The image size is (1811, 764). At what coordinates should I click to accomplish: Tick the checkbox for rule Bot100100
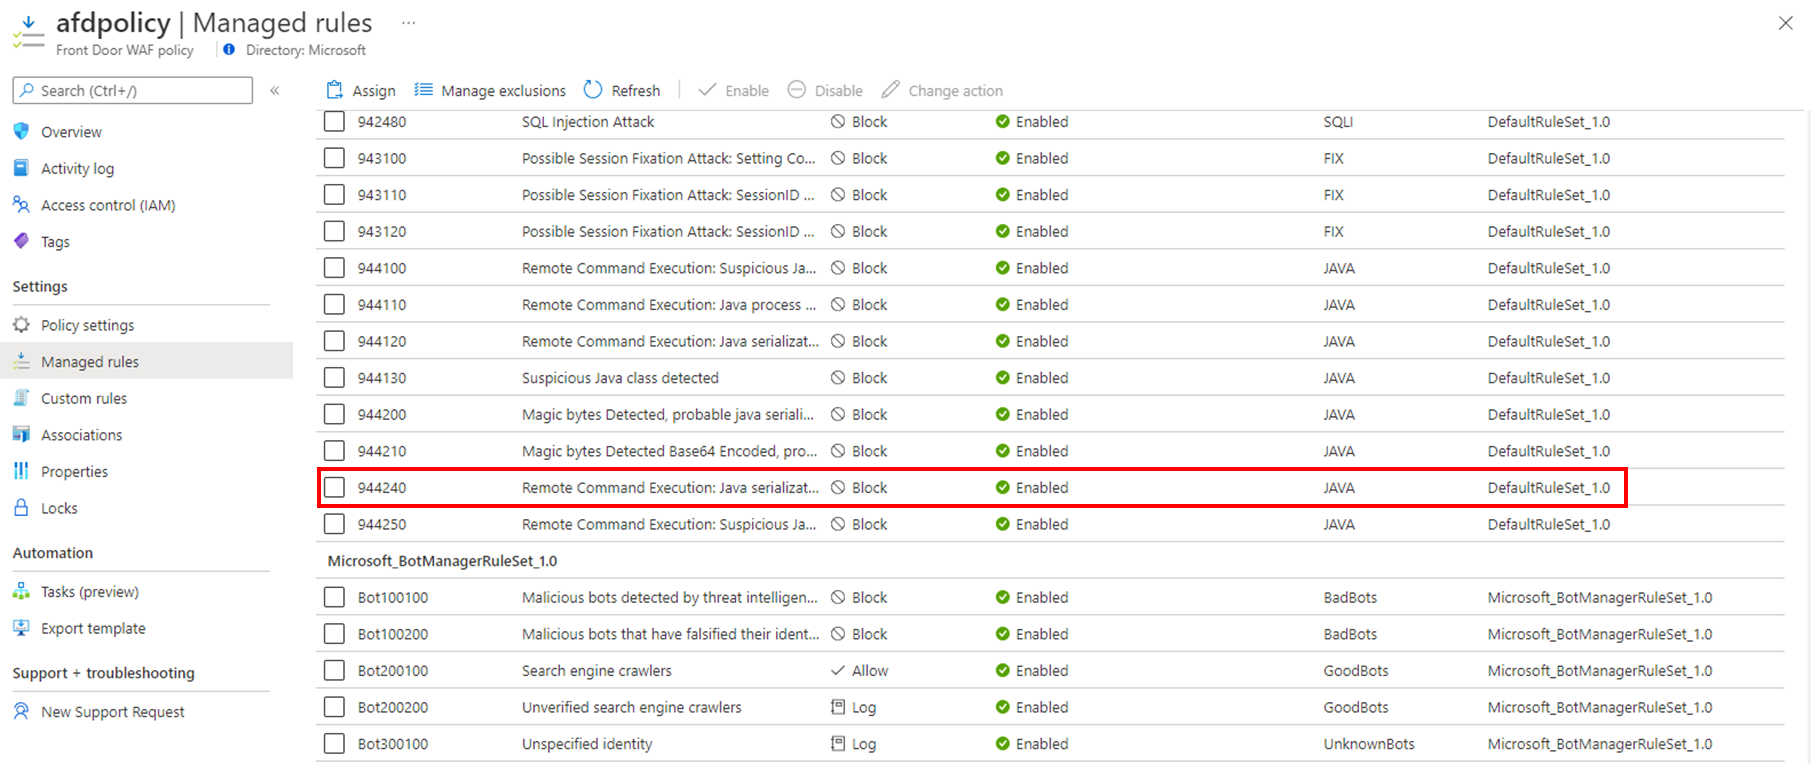coord(334,597)
